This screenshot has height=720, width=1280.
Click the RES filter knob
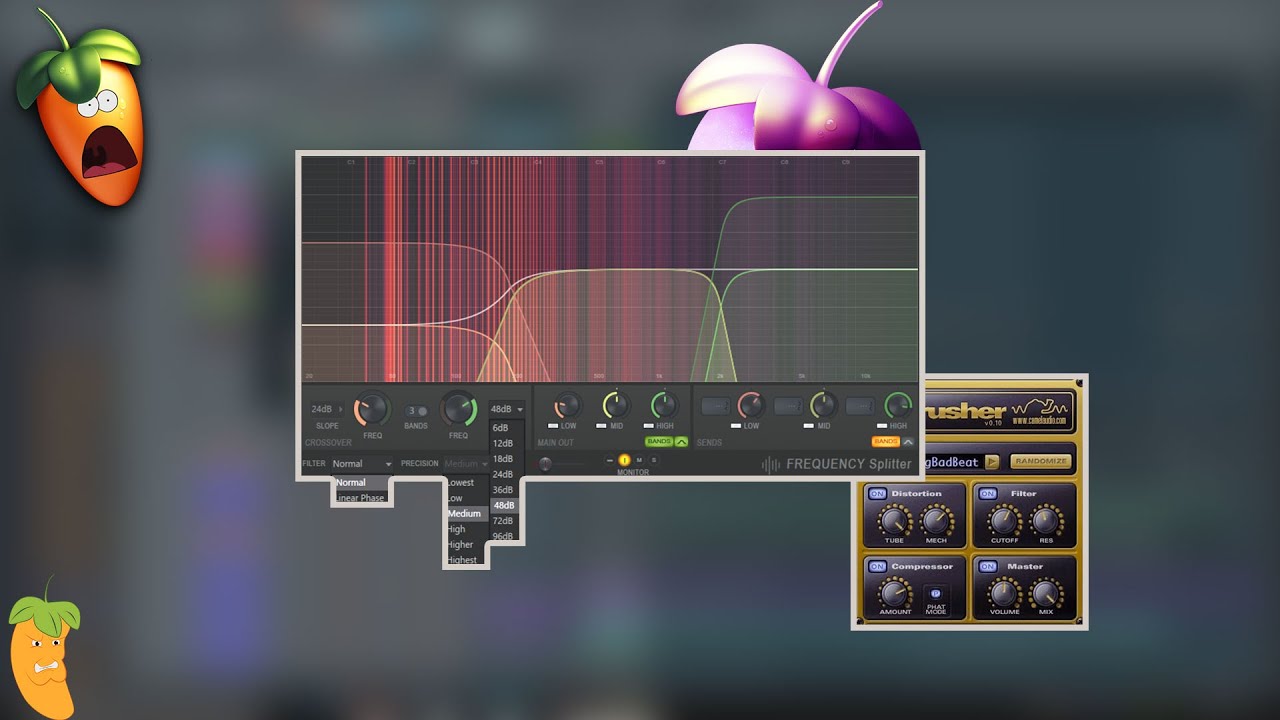point(1046,520)
